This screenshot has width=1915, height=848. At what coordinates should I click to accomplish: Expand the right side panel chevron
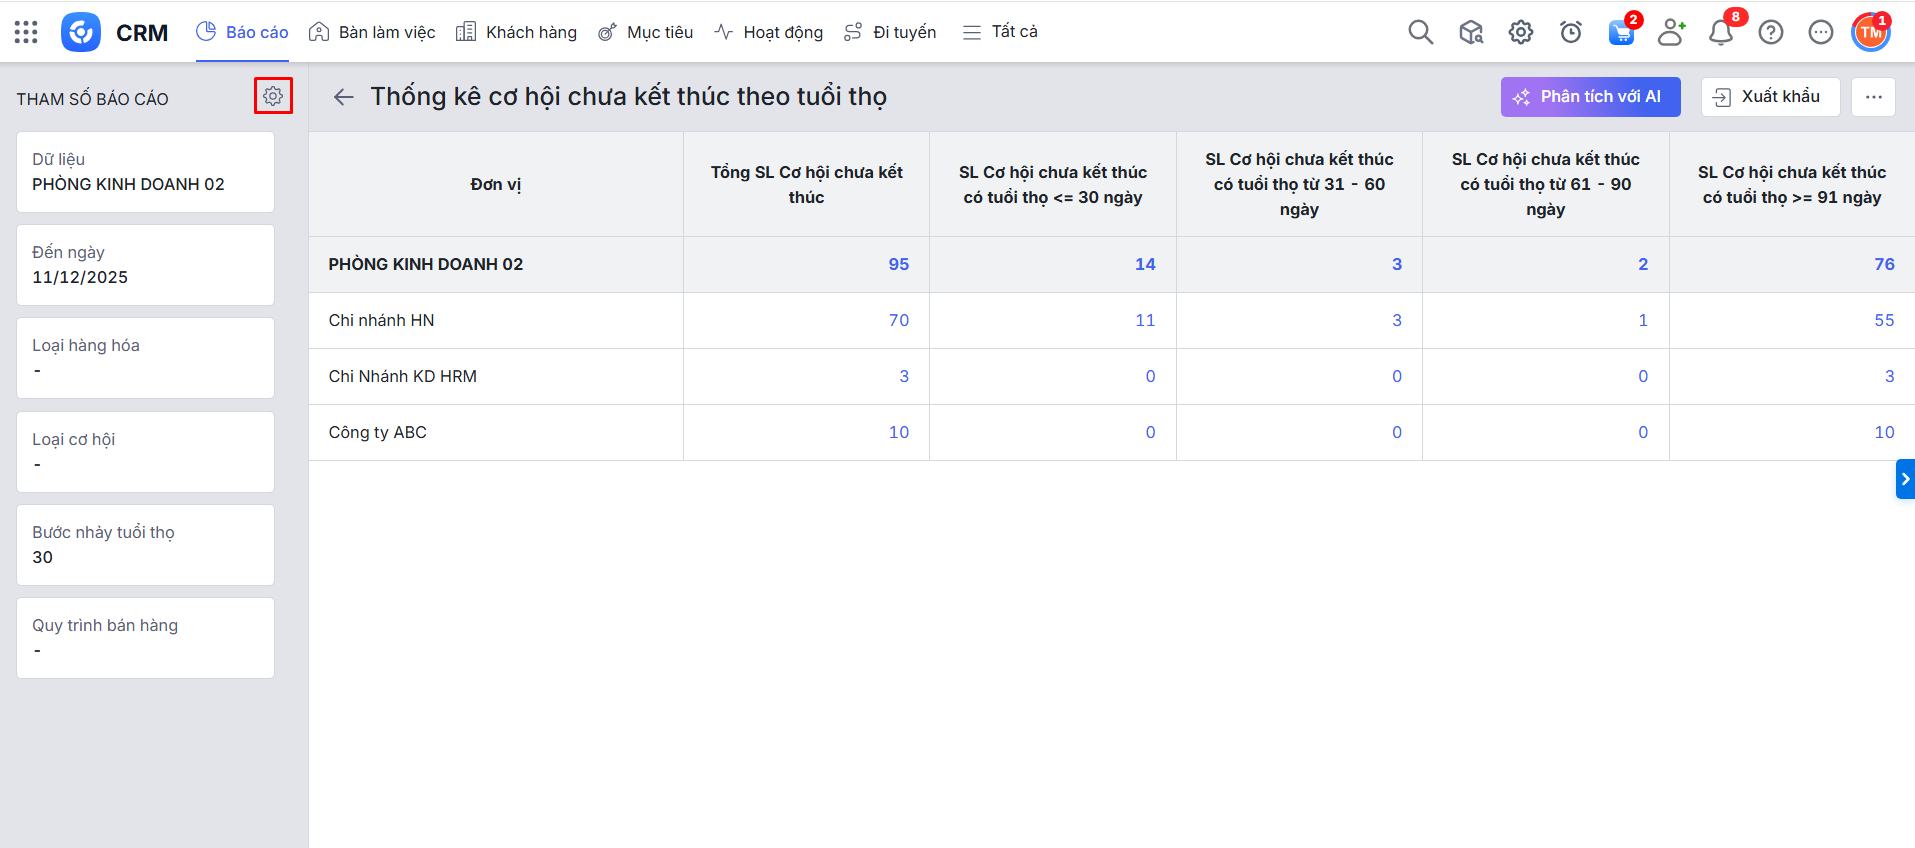tap(1905, 479)
